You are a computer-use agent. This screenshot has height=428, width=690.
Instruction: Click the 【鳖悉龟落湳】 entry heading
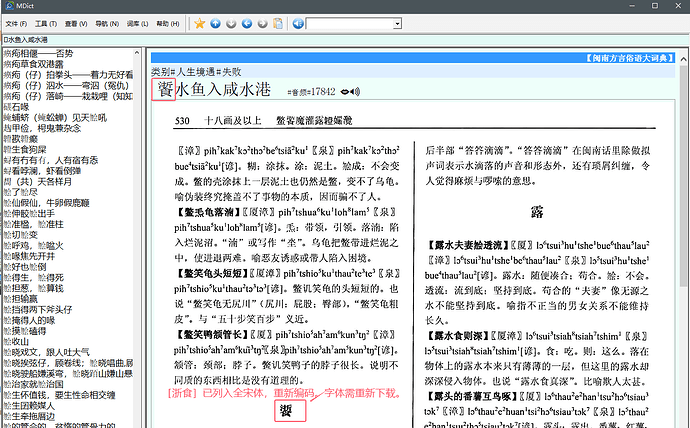[207, 212]
